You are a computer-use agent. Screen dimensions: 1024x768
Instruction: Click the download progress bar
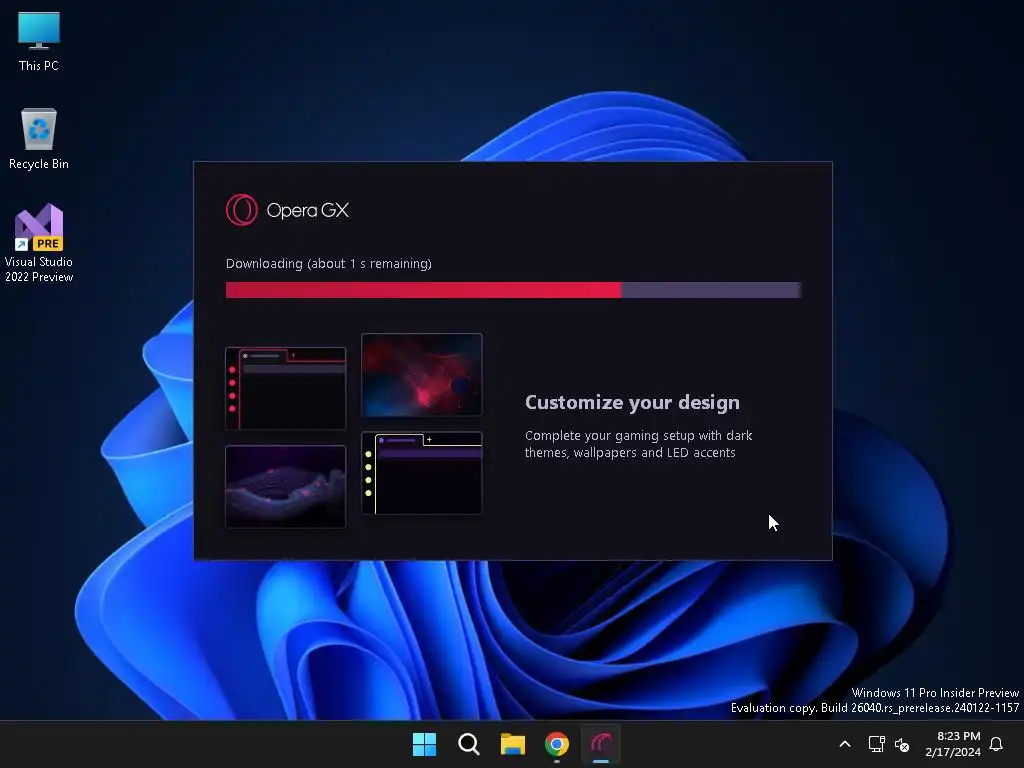(513, 290)
